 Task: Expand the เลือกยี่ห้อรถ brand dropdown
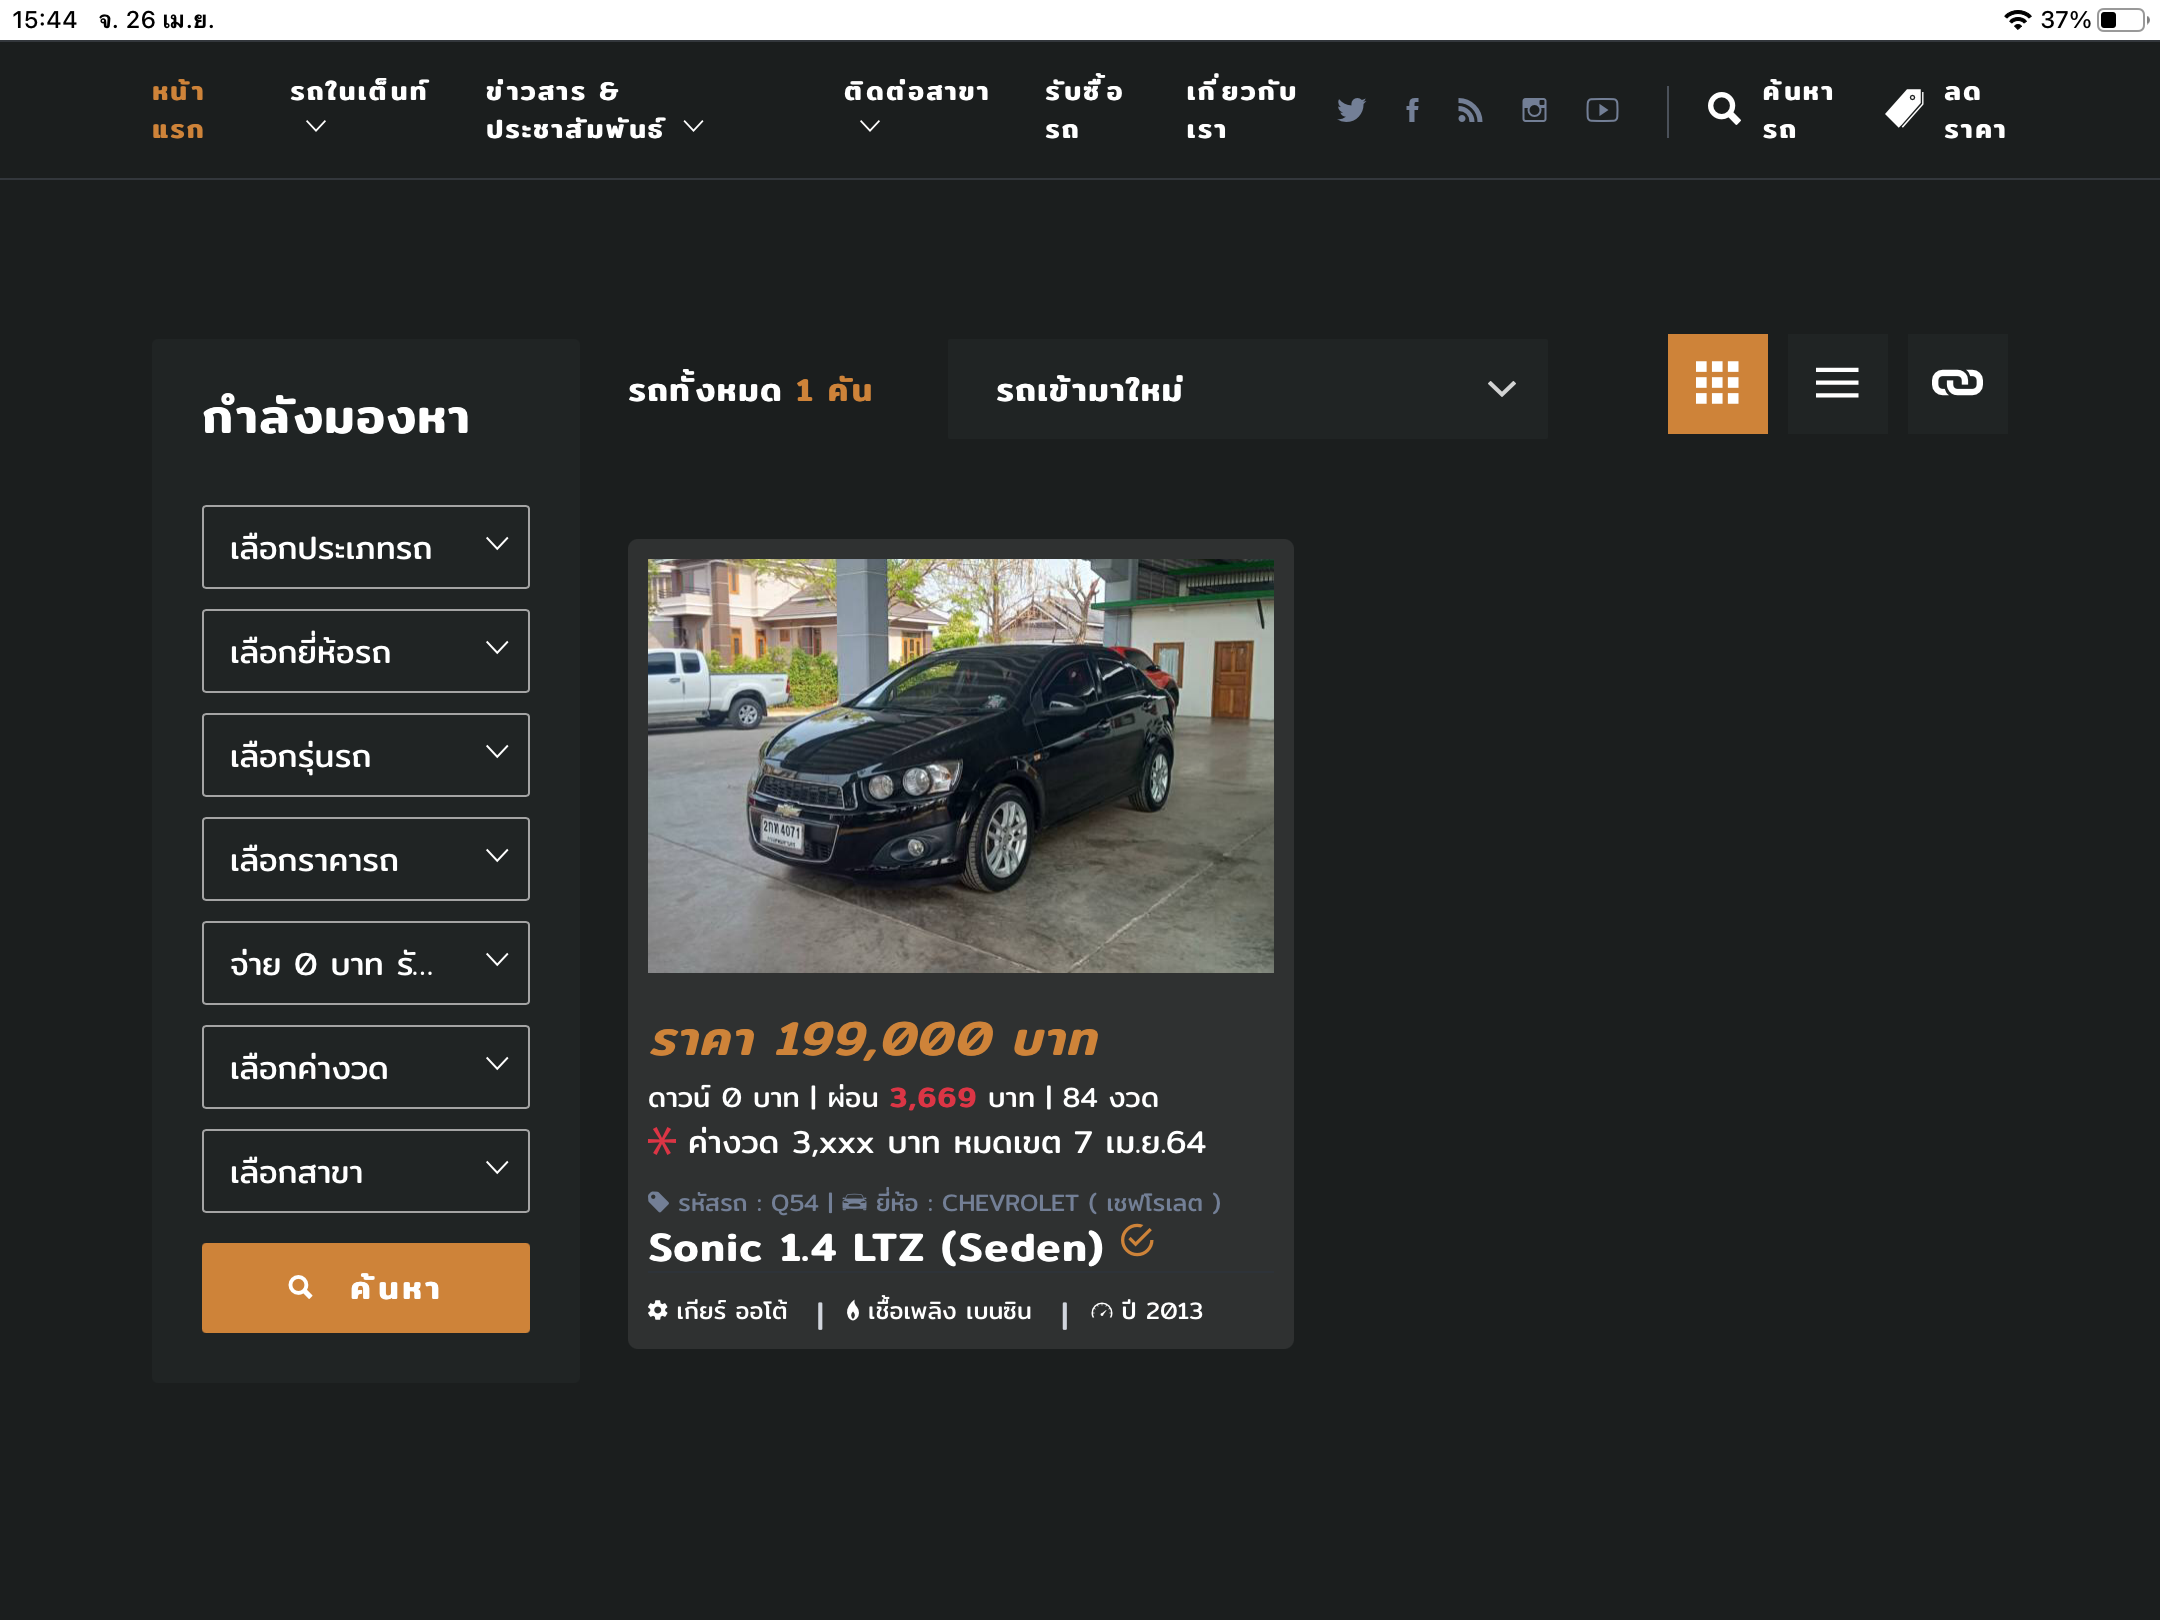(366, 651)
